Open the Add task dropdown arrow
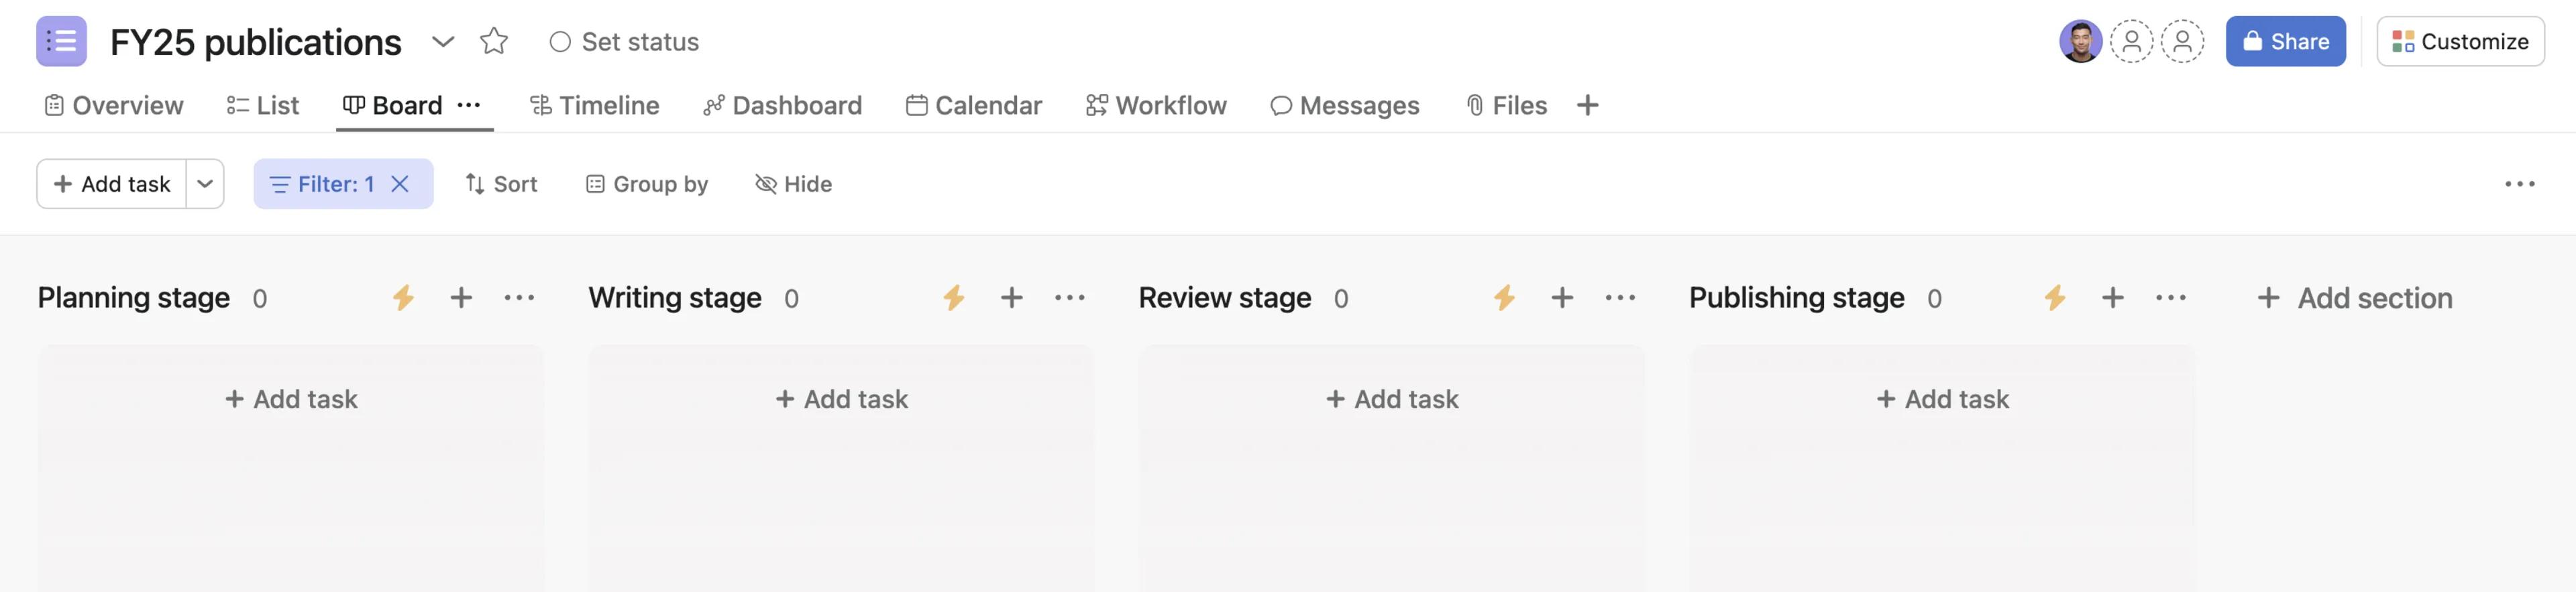 tap(205, 184)
